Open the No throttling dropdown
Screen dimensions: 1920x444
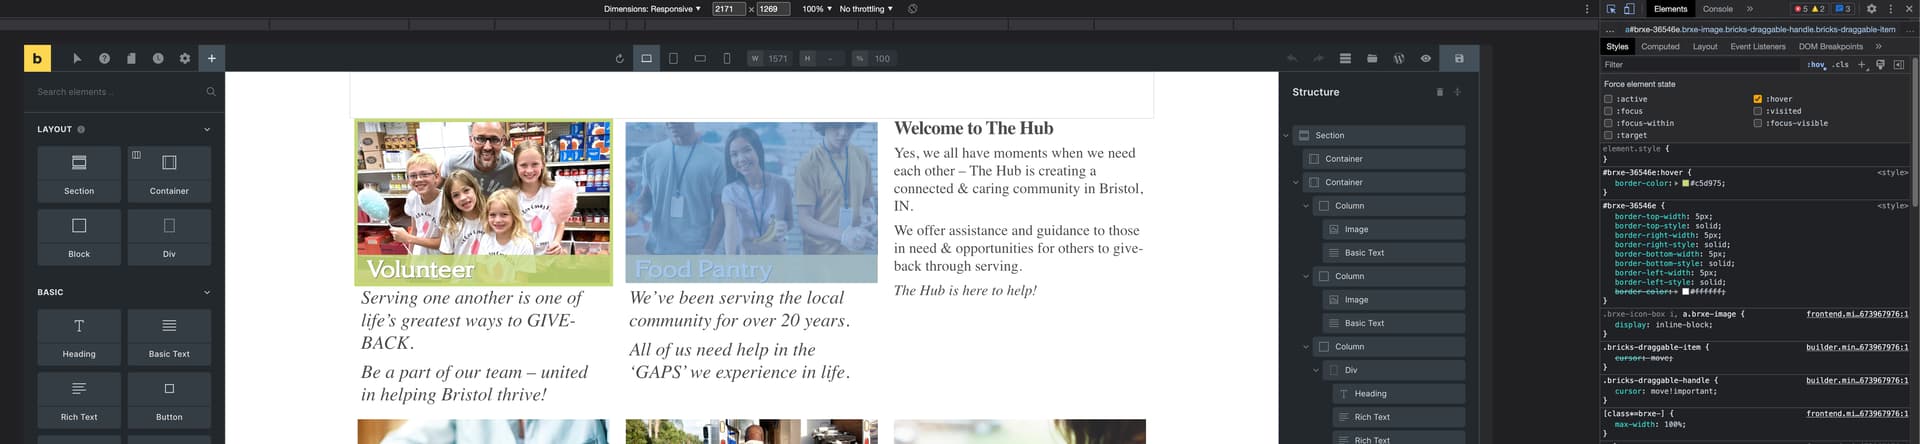866,9
